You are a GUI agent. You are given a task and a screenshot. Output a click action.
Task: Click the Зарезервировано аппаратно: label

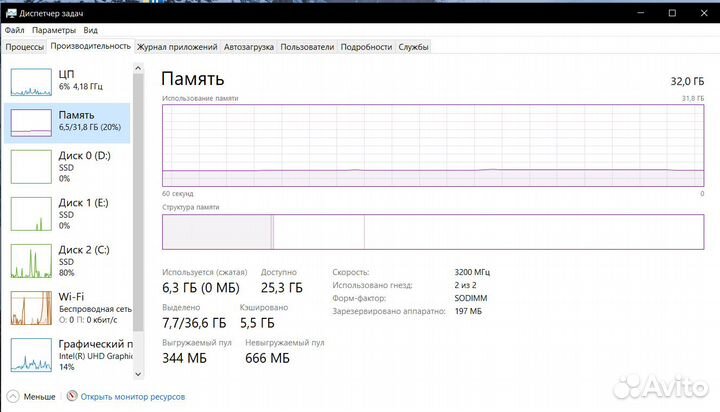pos(389,311)
